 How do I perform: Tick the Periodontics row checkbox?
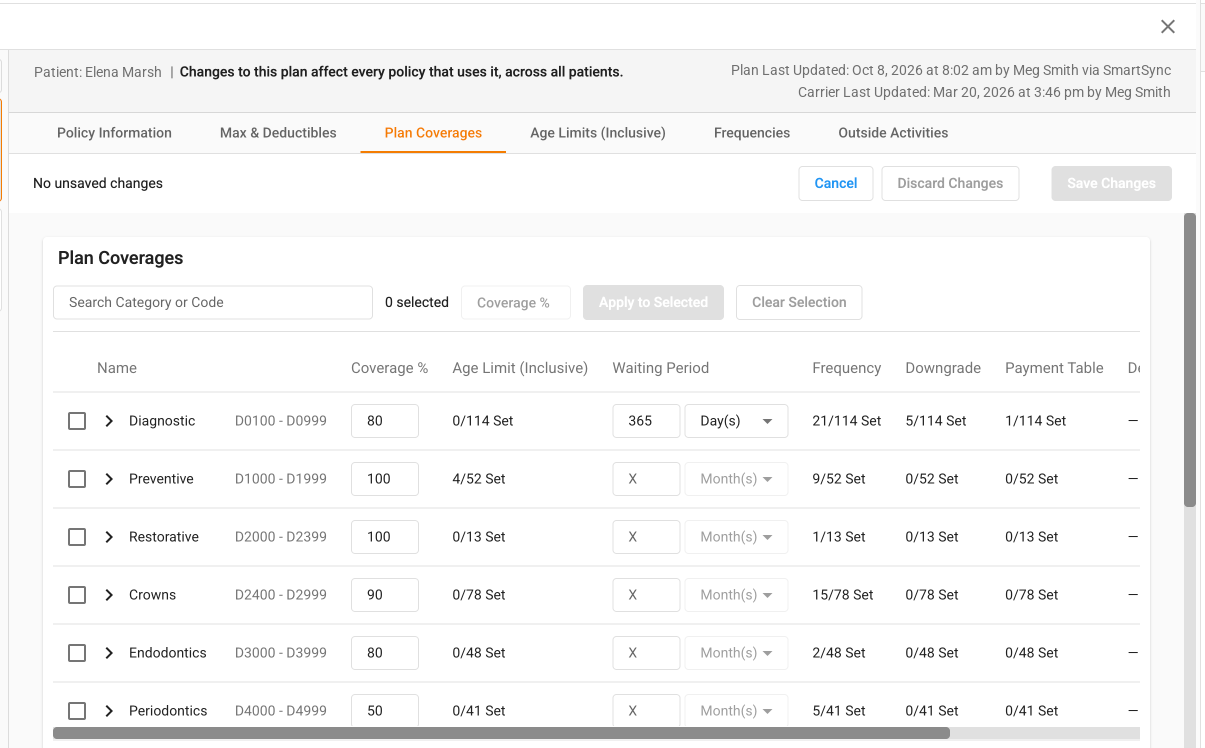tap(77, 711)
